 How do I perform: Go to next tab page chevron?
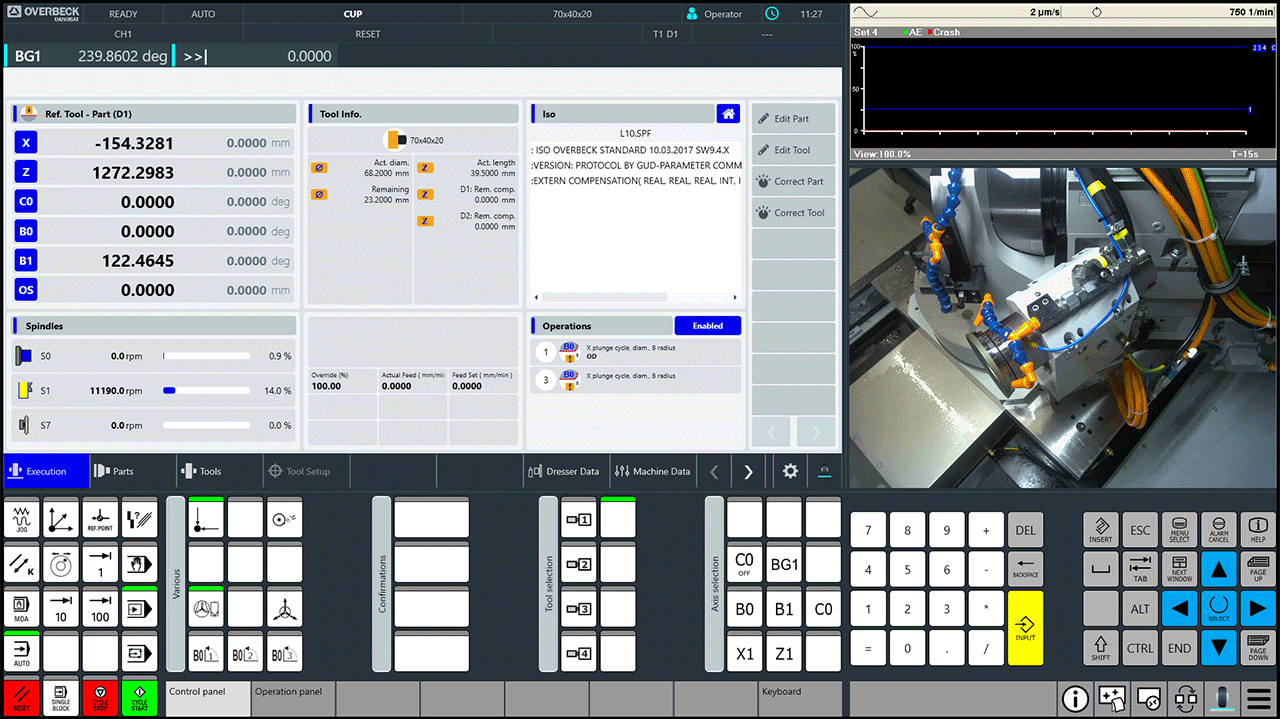(748, 471)
